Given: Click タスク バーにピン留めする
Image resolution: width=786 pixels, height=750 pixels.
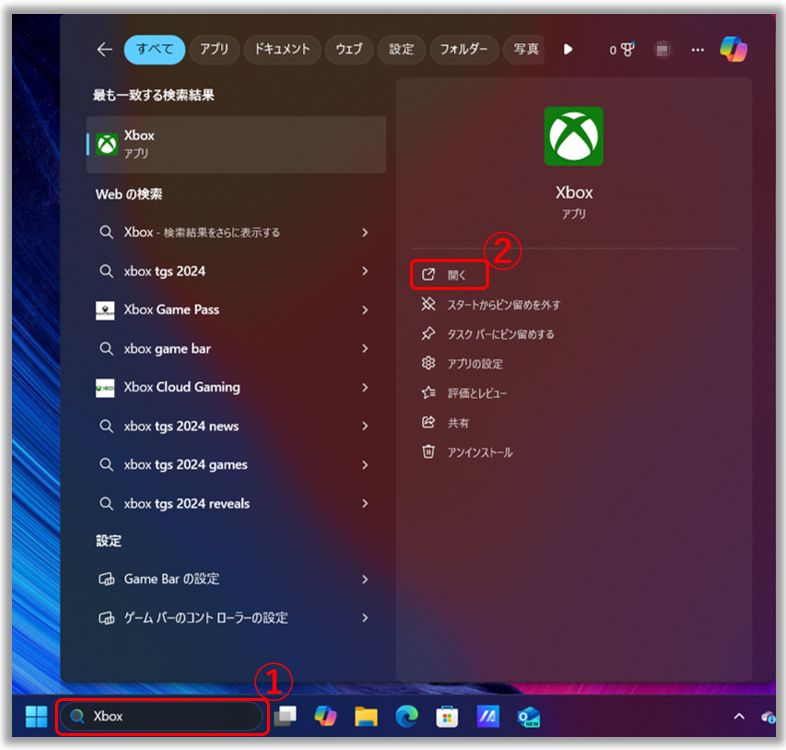Looking at the screenshot, I should (501, 334).
